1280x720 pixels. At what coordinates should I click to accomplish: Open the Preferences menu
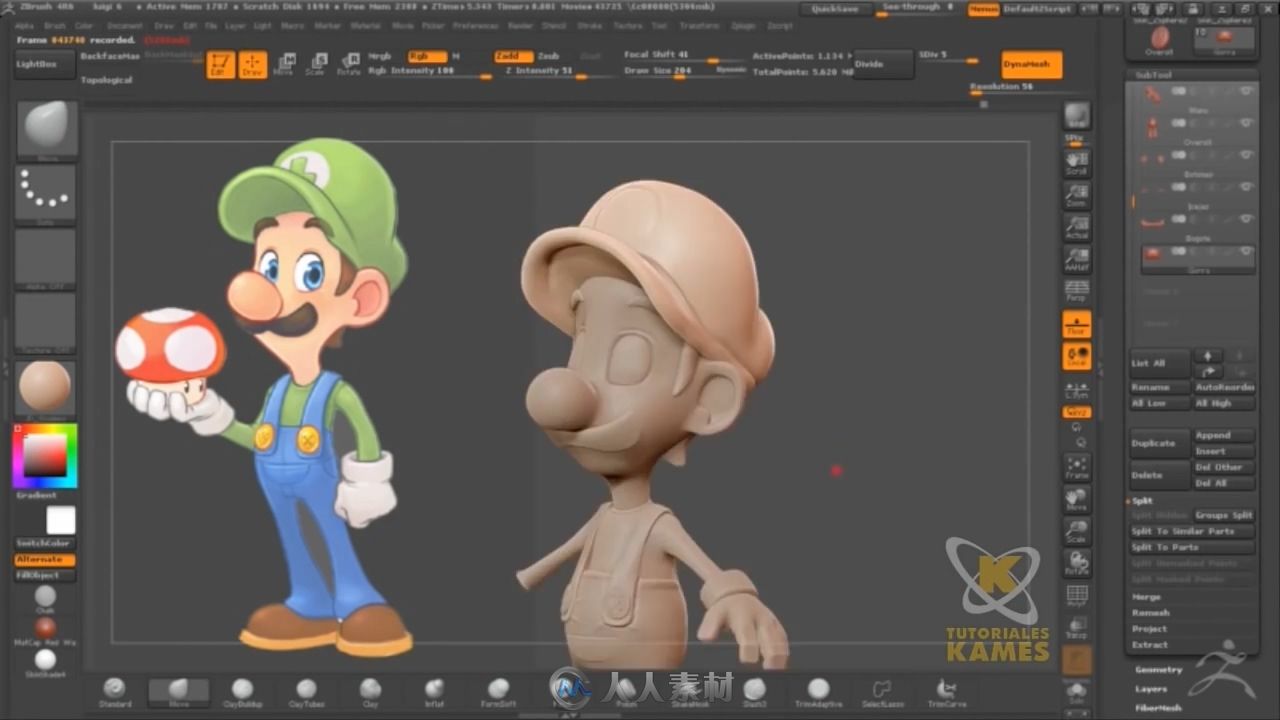(475, 25)
